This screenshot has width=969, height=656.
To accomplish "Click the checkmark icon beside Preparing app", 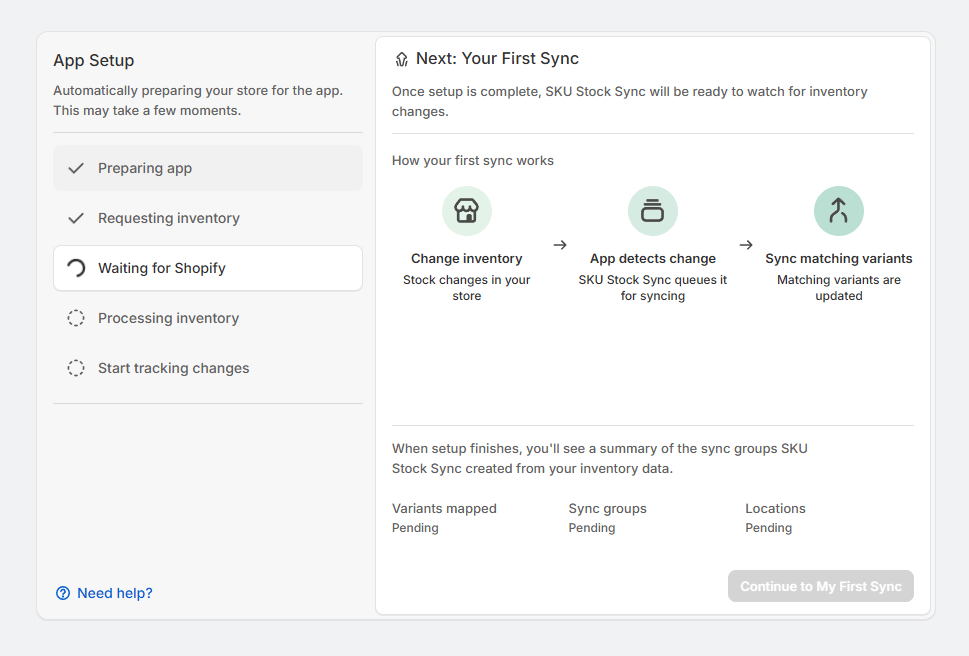I will click(76, 168).
